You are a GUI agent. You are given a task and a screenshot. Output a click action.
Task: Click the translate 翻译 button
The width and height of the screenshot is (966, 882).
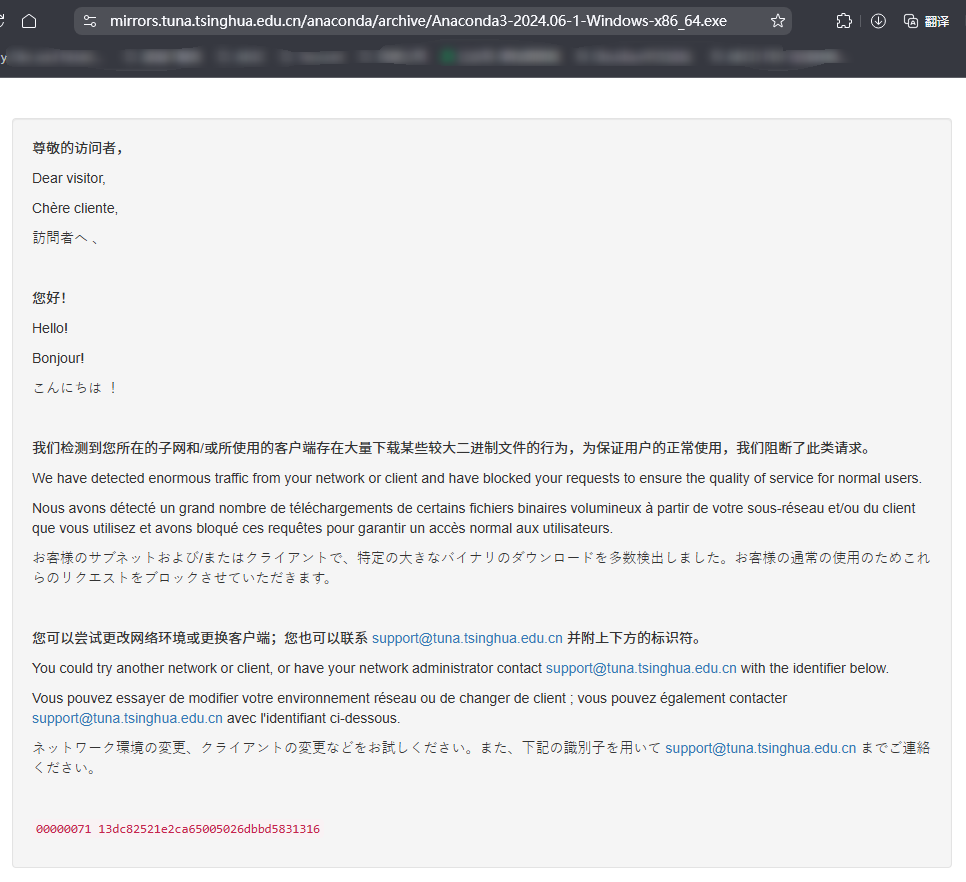(926, 21)
